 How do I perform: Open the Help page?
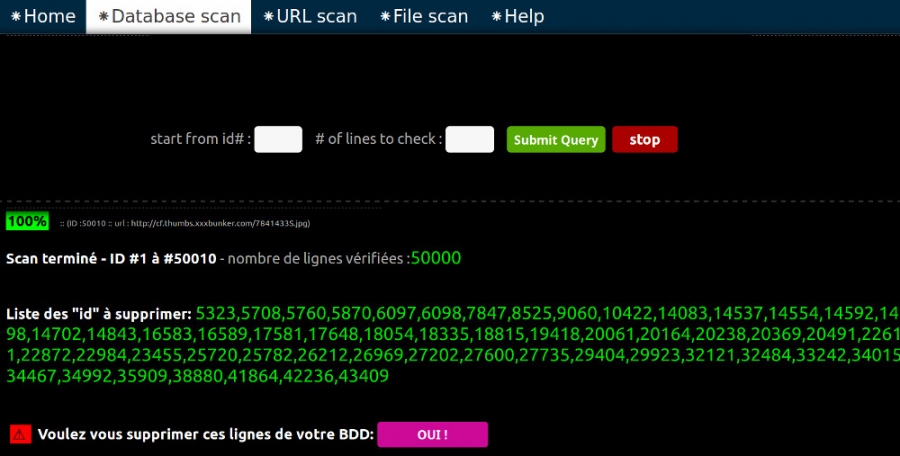pyautogui.click(x=524, y=17)
